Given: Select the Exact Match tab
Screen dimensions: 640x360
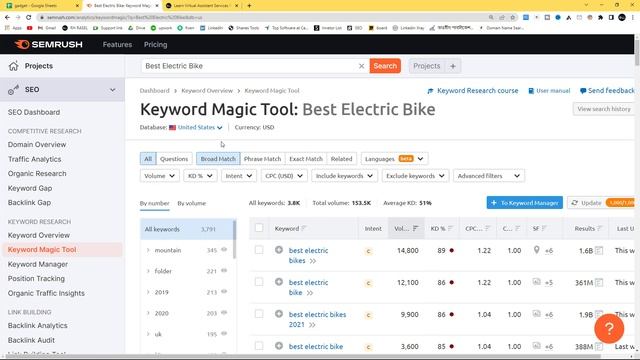Looking at the screenshot, I should click(306, 158).
